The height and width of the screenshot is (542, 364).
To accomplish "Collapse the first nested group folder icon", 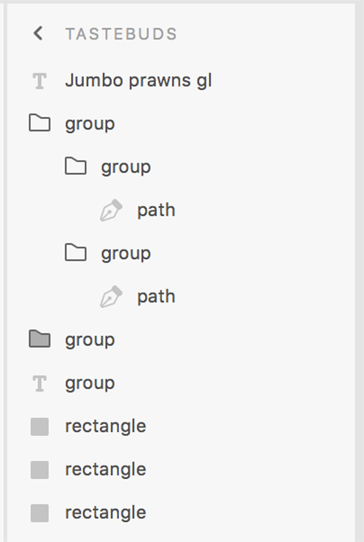I will tap(76, 167).
